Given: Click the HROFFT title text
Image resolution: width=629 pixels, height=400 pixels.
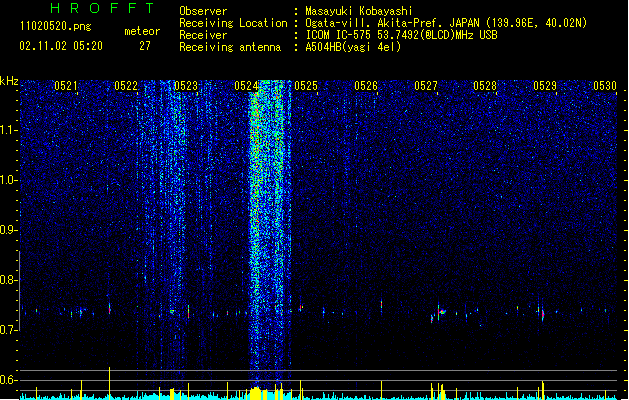Looking at the screenshot, I should click(x=102, y=8).
